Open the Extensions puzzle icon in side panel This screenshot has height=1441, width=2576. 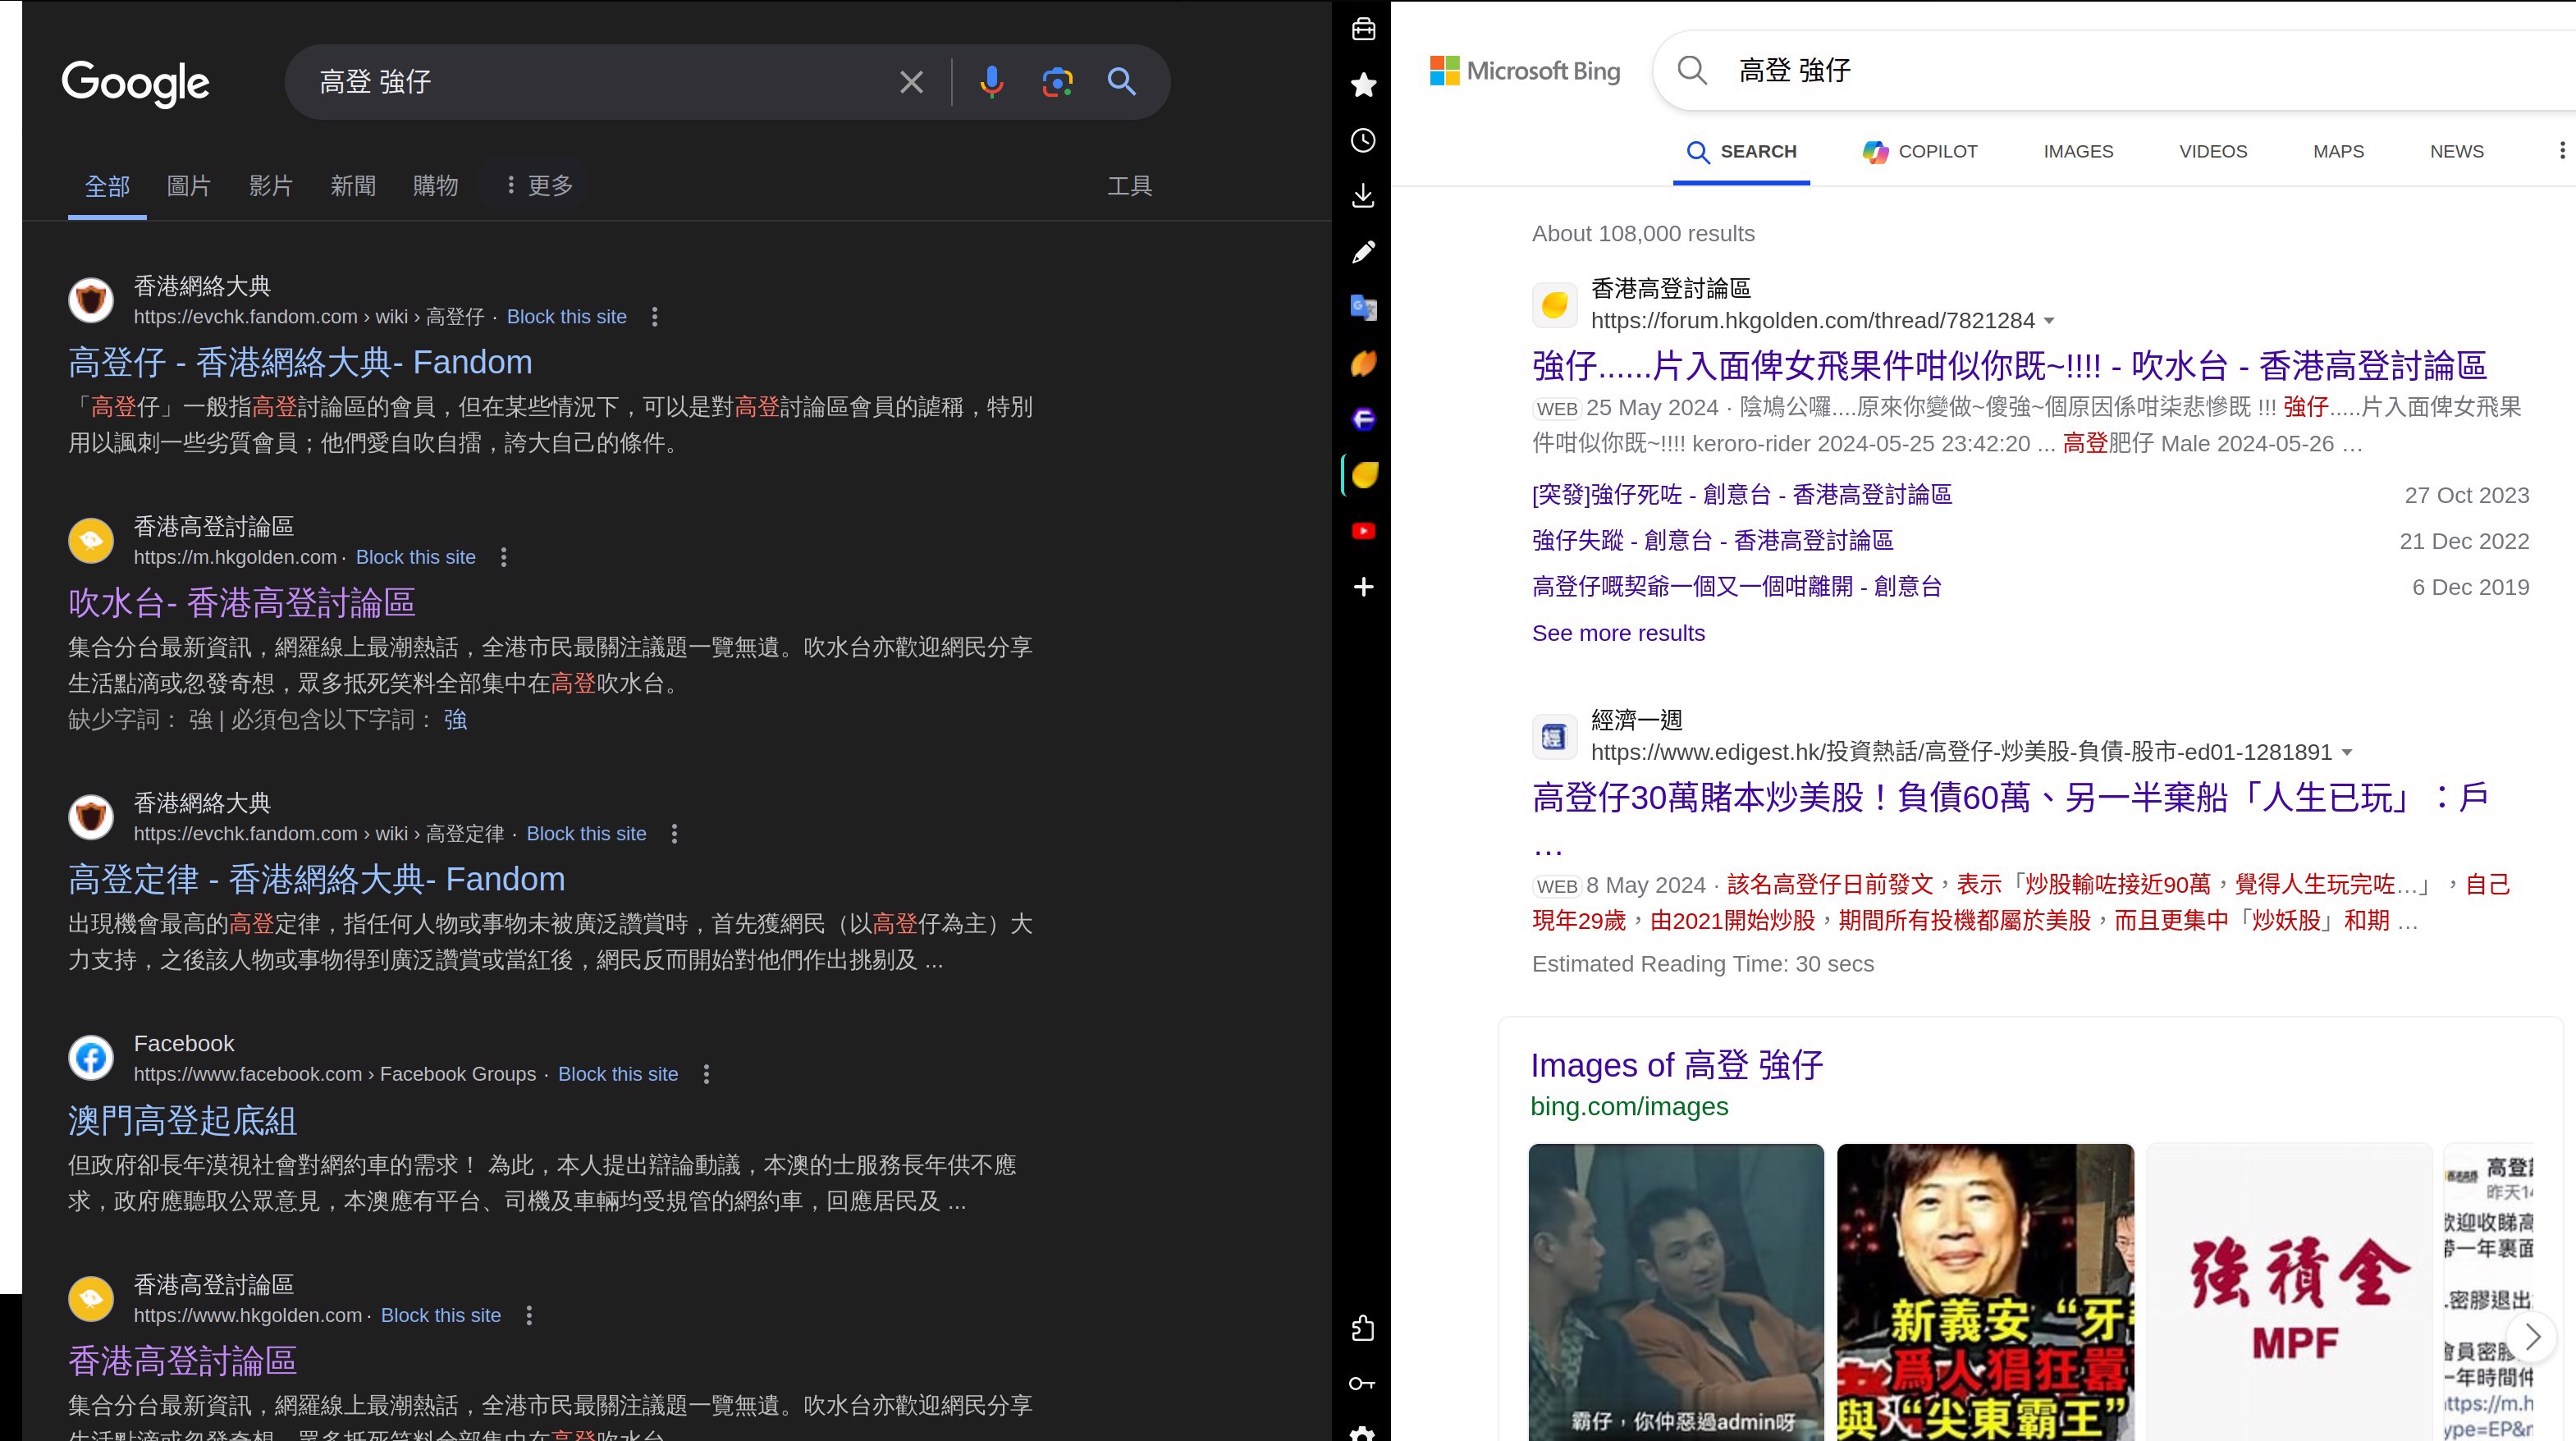1363,1328
